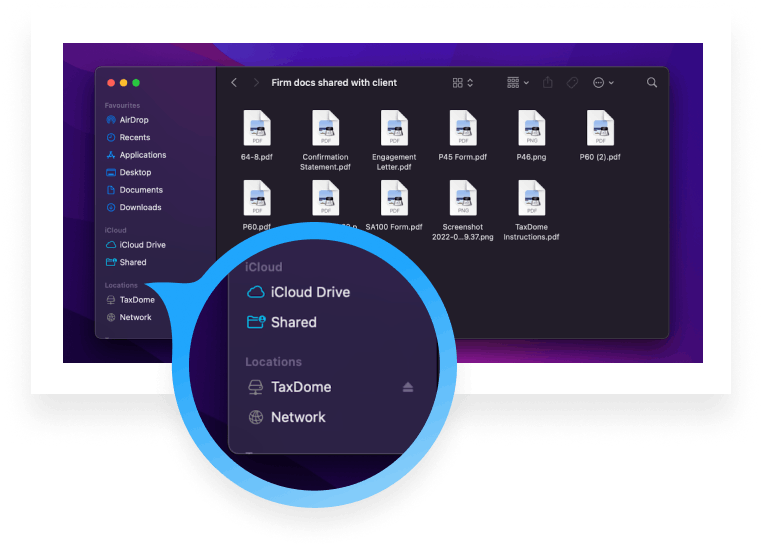Open AirDrop from the Favourites sidebar
Screen dimensions: 762x550
tap(133, 120)
